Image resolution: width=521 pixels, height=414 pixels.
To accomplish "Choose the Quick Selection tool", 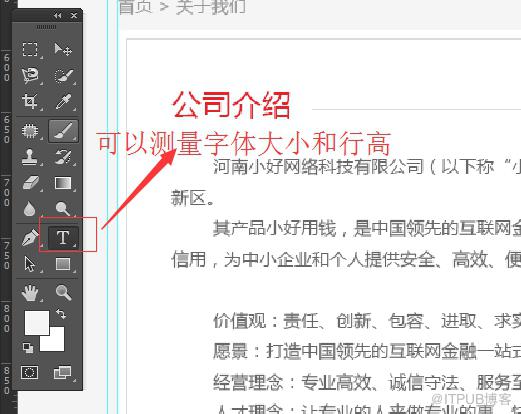I will (63, 76).
